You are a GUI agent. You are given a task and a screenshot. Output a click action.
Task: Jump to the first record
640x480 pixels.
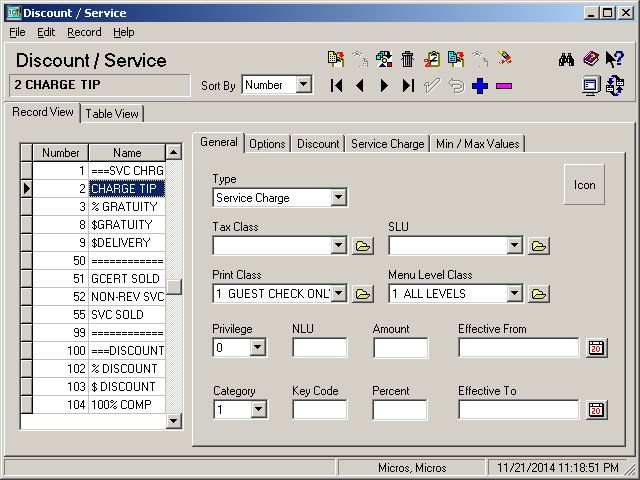click(x=337, y=86)
